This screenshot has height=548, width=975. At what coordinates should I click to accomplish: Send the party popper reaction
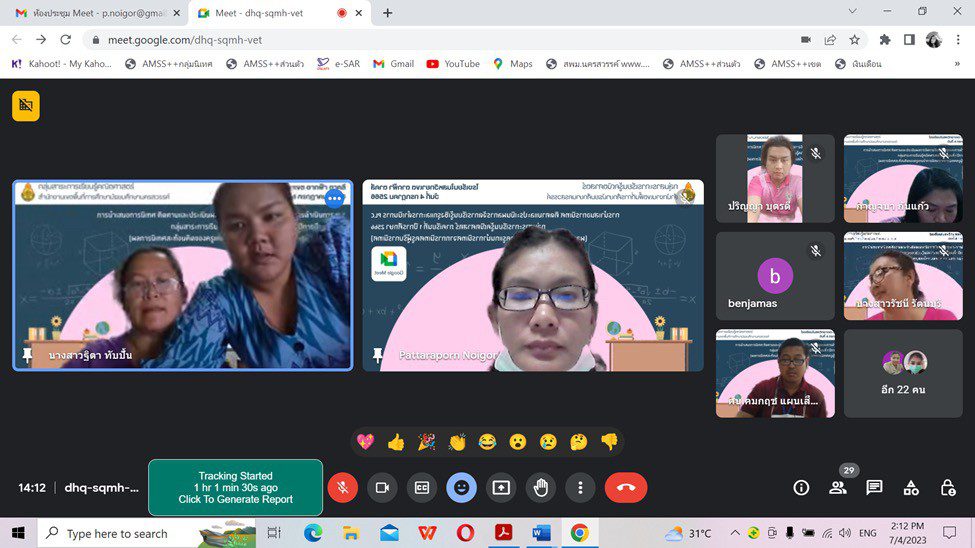click(x=427, y=442)
